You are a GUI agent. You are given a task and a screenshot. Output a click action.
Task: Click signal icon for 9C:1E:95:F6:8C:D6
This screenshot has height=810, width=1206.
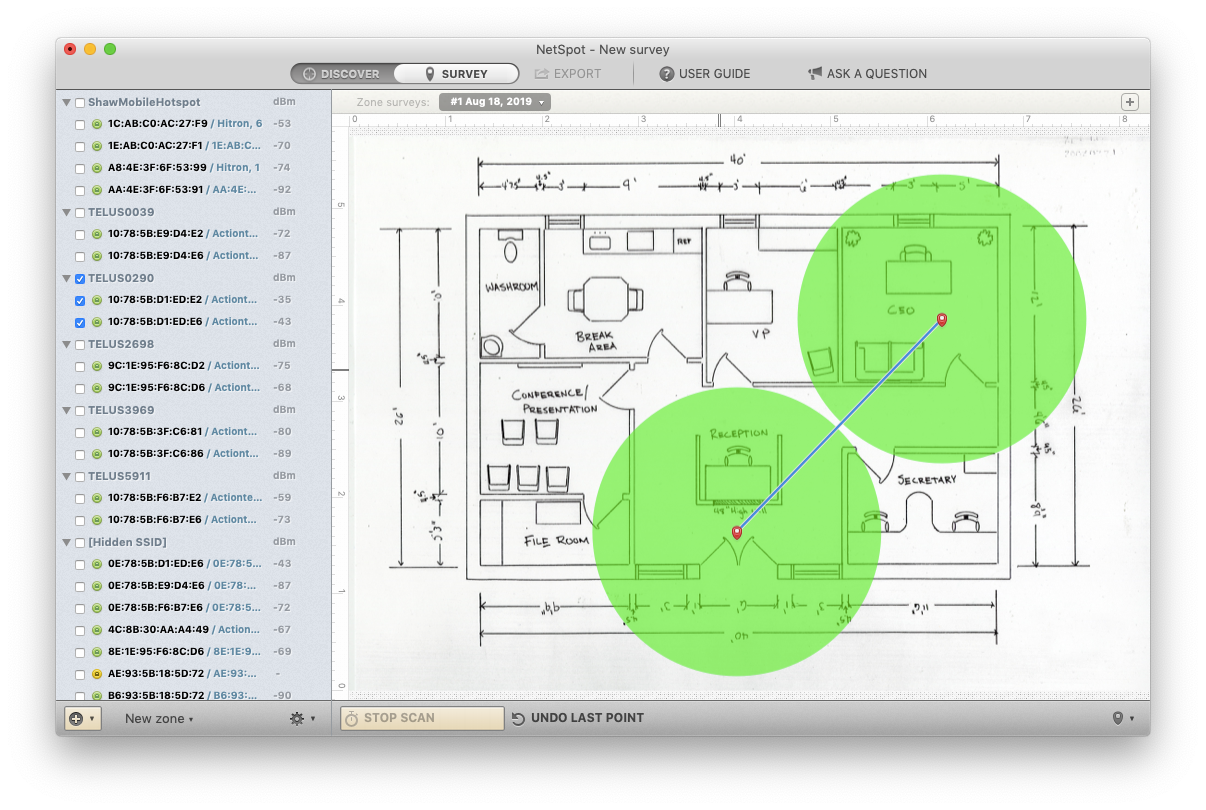coord(97,388)
